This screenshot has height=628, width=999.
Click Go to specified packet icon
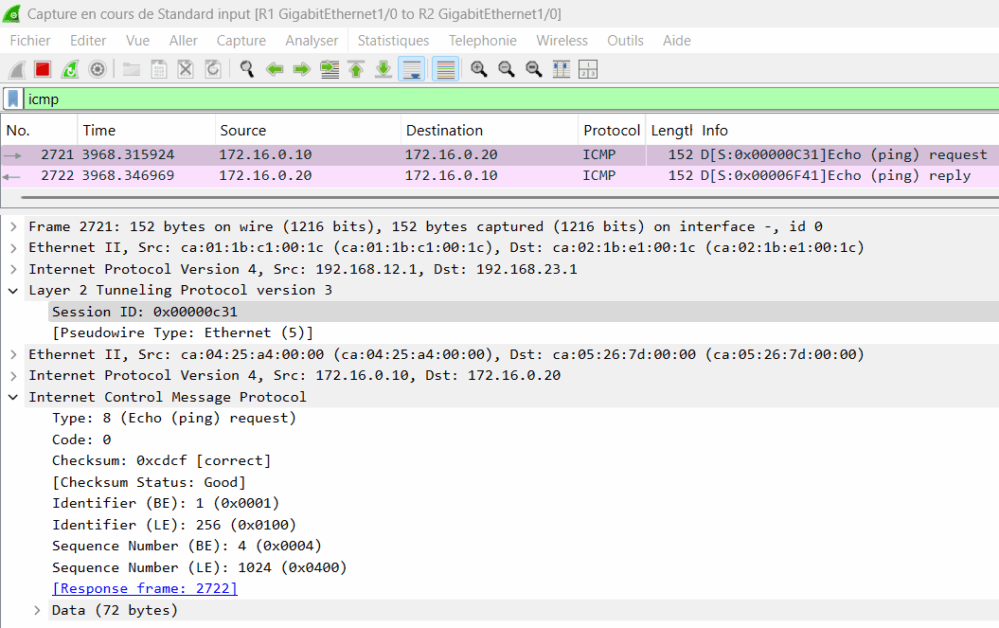click(x=329, y=69)
